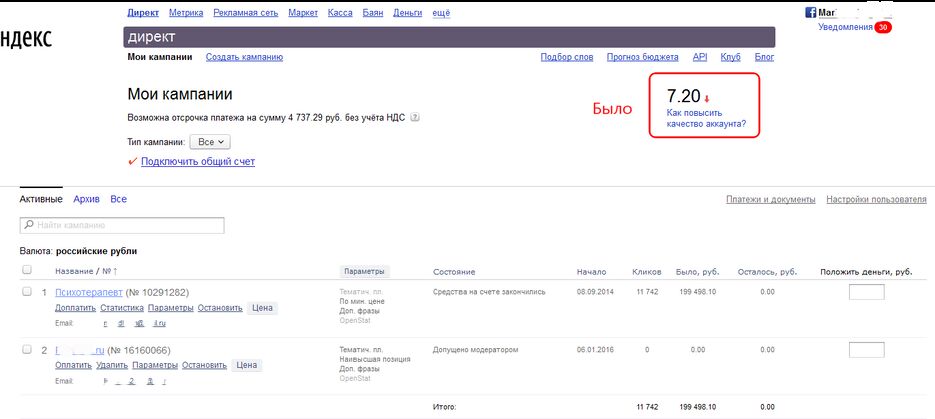This screenshot has width=935, height=419.
Task: Open the Тип кампании dropdown
Action: click(x=210, y=142)
